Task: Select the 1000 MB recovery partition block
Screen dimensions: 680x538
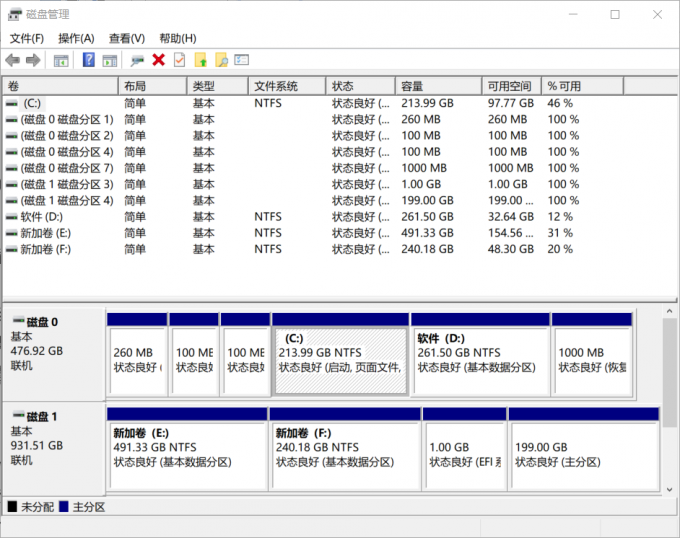Action: [x=592, y=355]
